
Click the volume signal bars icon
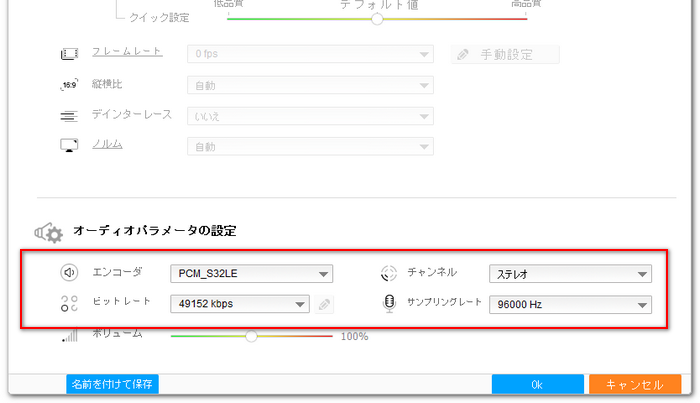[70, 335]
